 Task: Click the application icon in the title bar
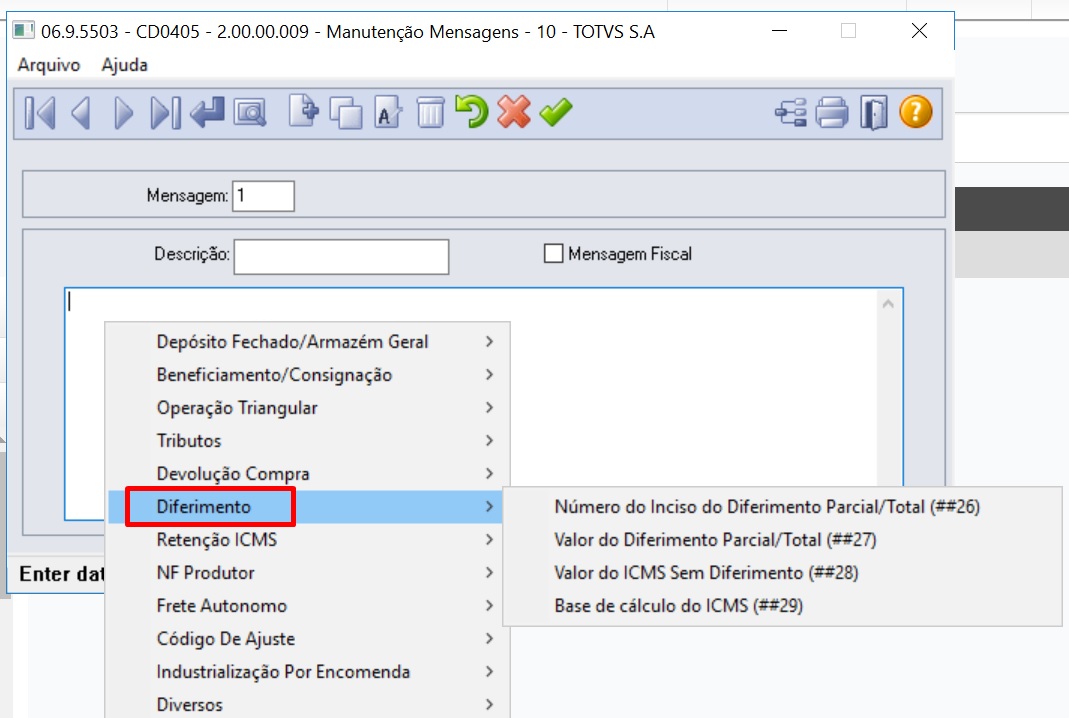(24, 31)
